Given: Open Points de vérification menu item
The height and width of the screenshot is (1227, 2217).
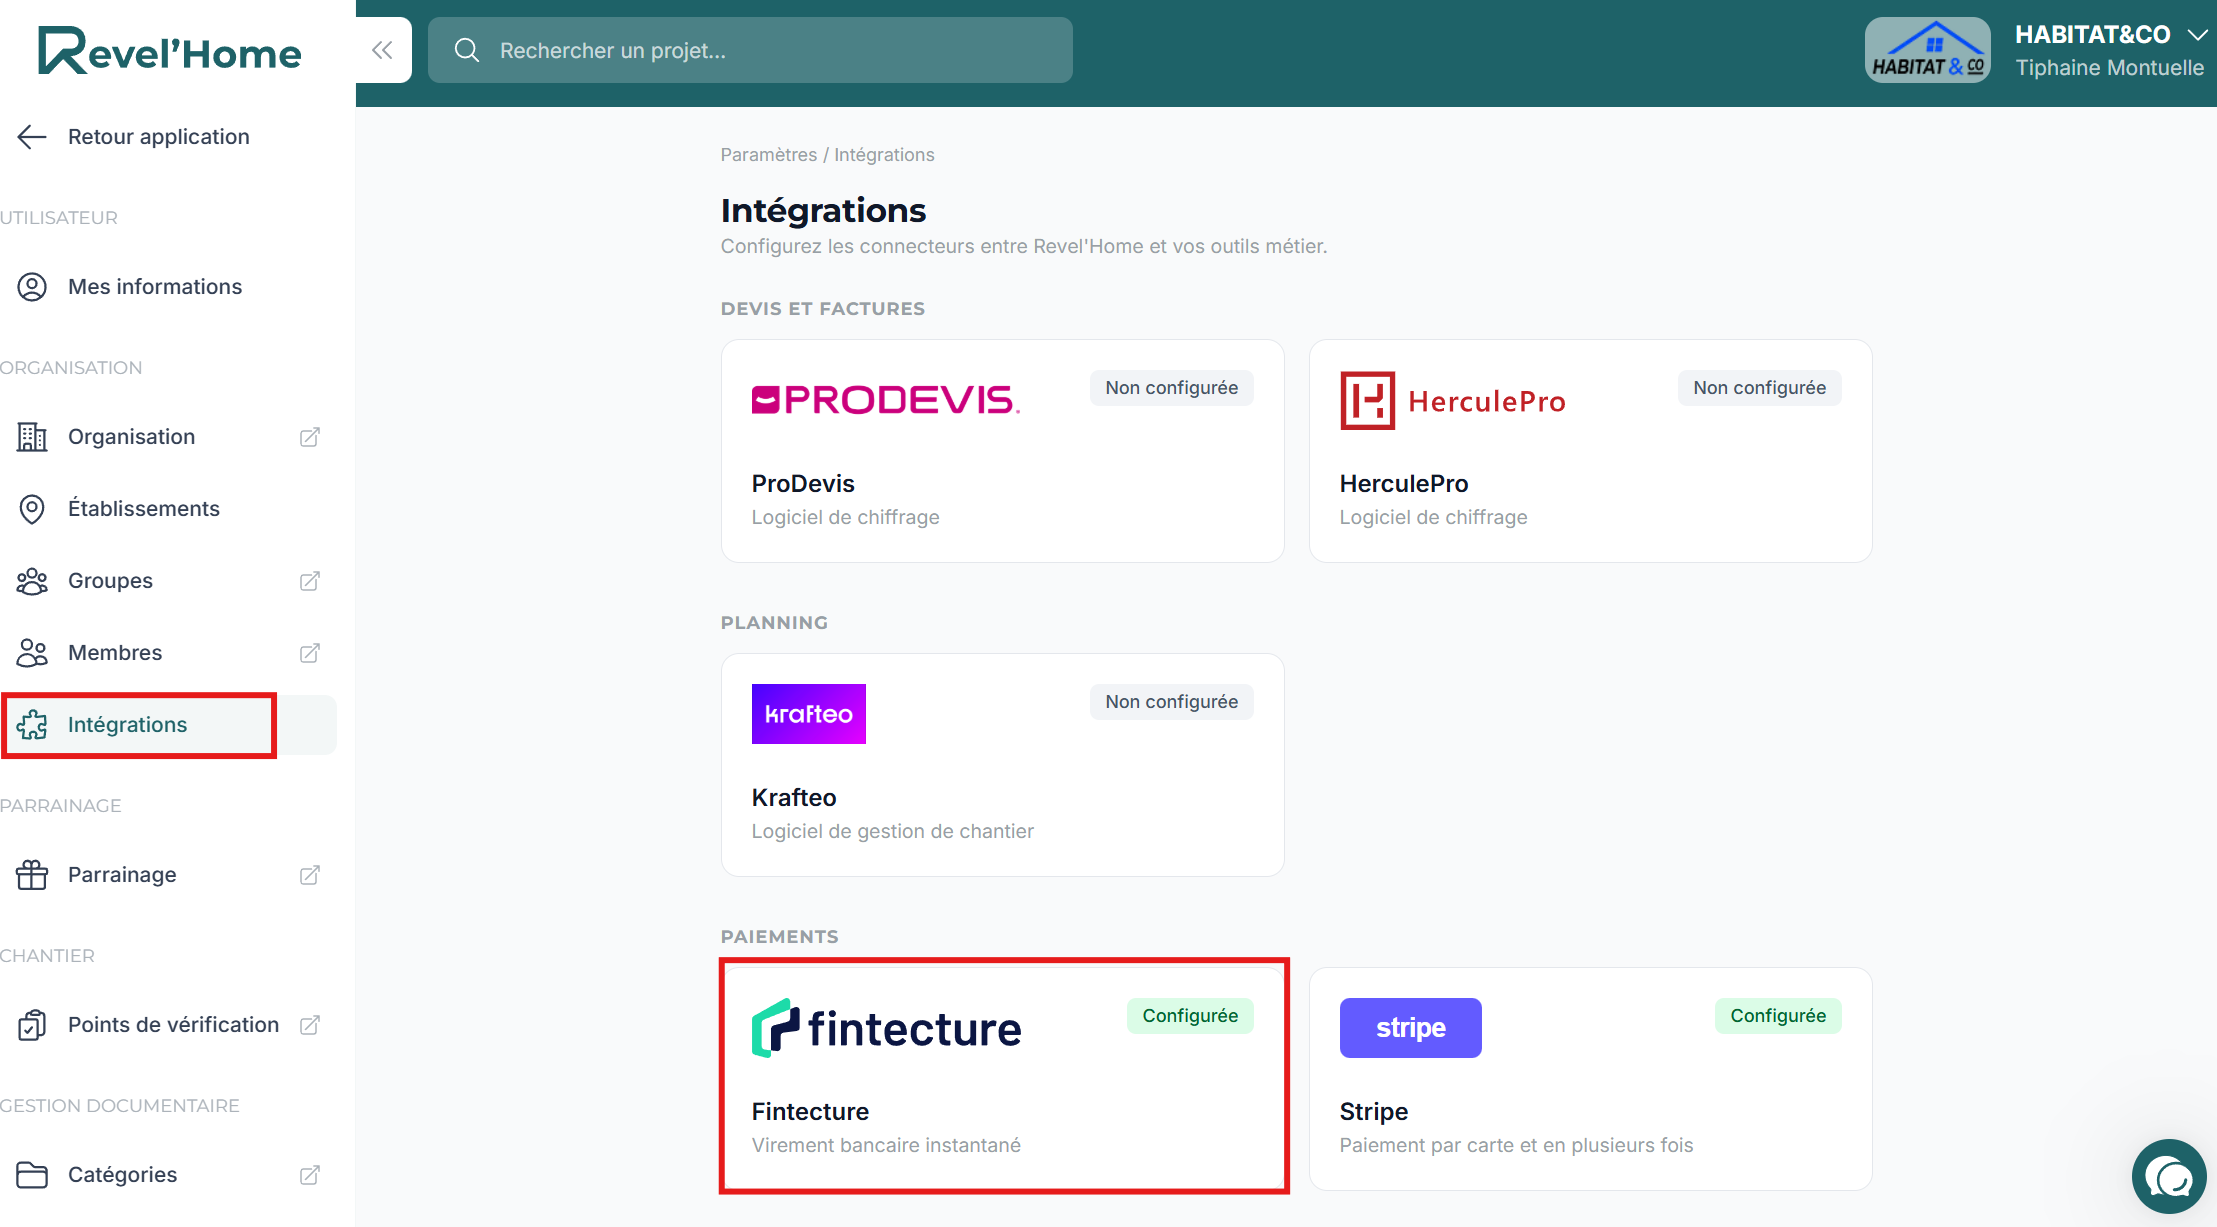Looking at the screenshot, I should (170, 1025).
